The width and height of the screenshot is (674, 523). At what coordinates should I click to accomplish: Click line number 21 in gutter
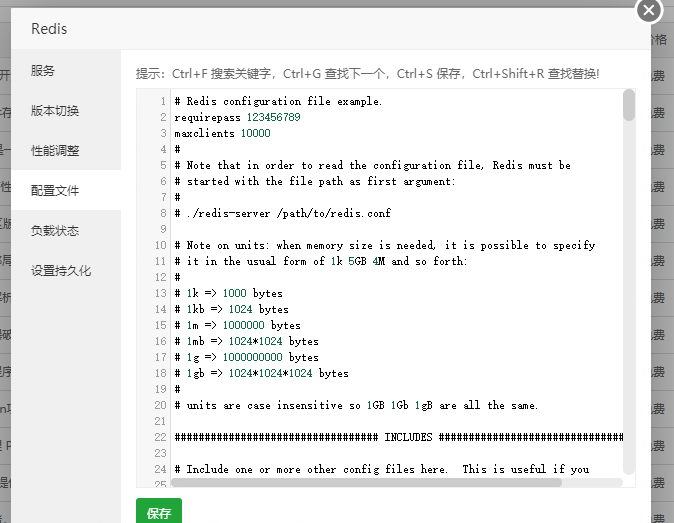[x=160, y=421]
